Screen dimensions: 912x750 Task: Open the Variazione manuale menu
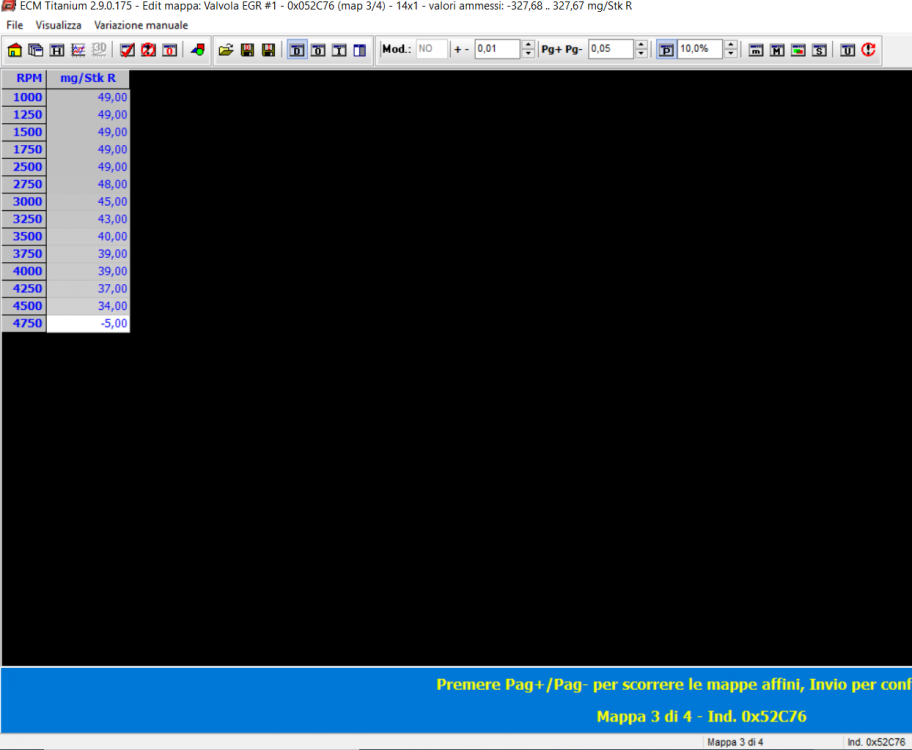141,24
